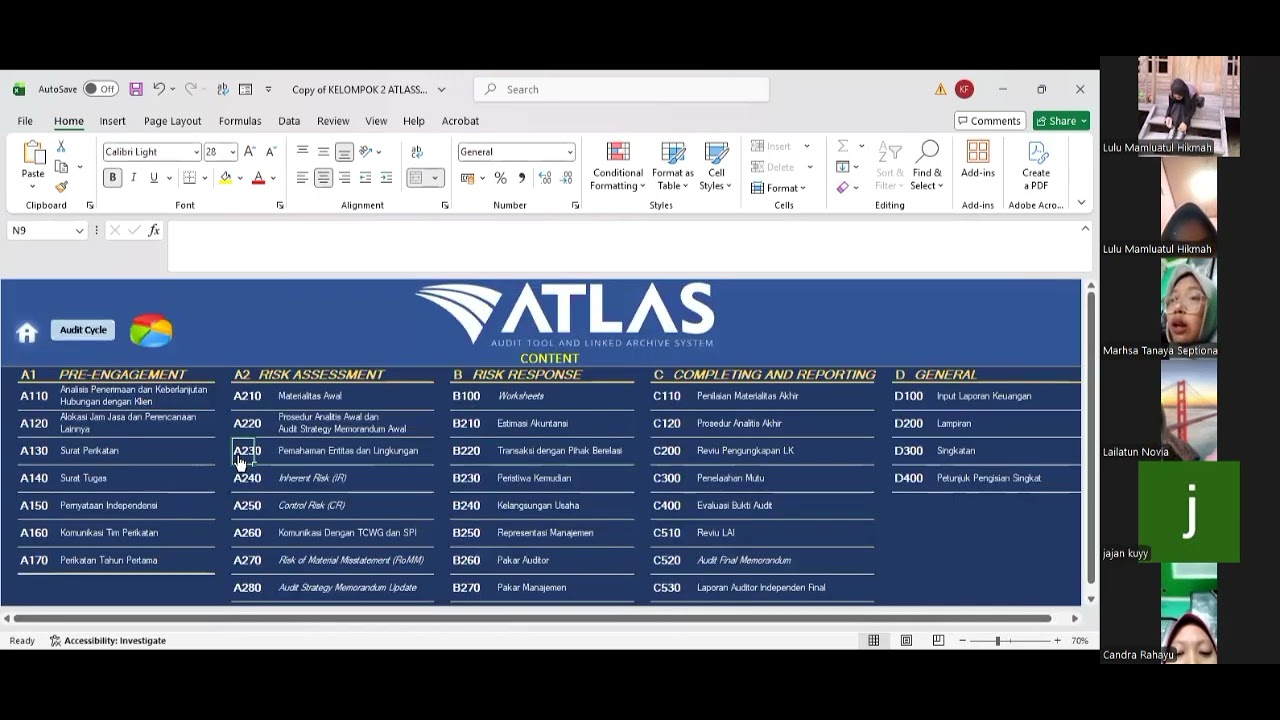Viewport: 1280px width, 720px height.
Task: Switch to the Review tab
Action: coord(333,121)
